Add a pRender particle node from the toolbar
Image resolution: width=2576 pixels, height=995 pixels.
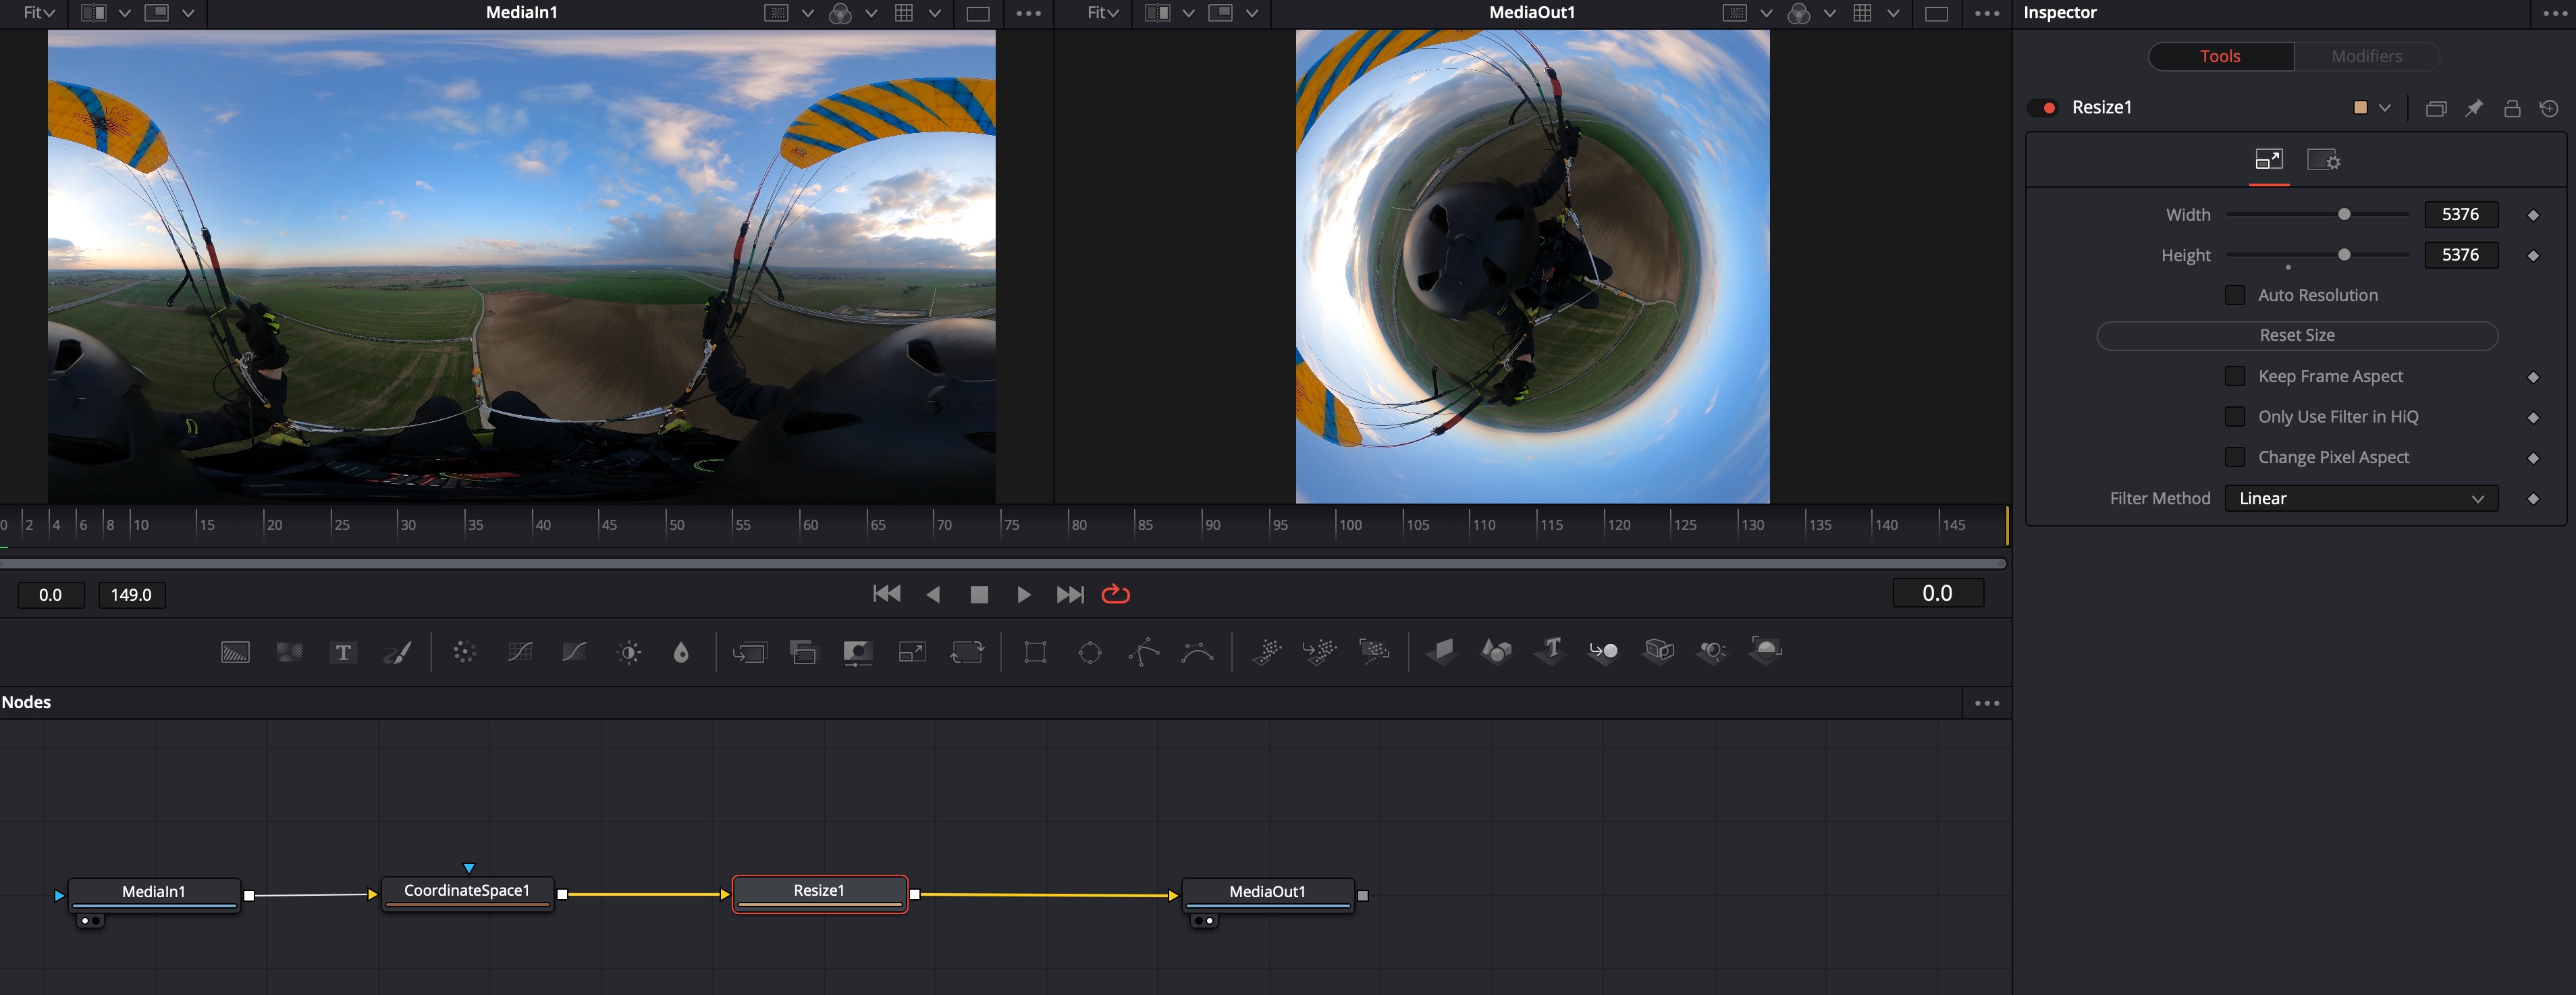1374,652
